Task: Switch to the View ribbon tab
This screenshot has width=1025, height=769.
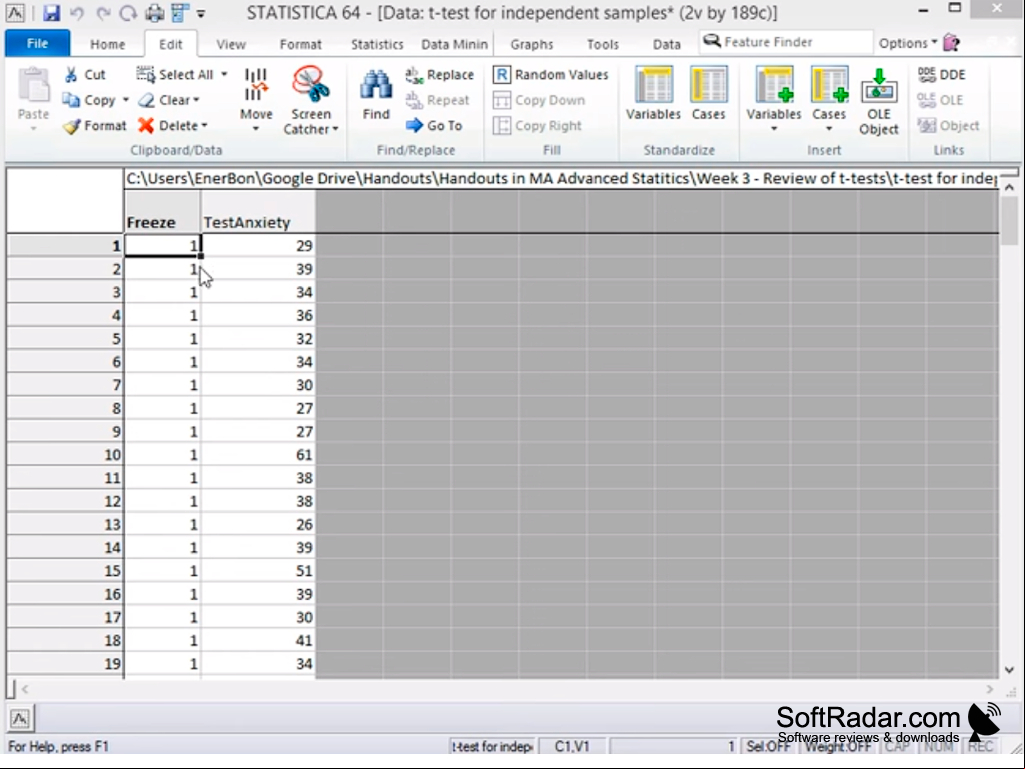Action: pyautogui.click(x=231, y=44)
